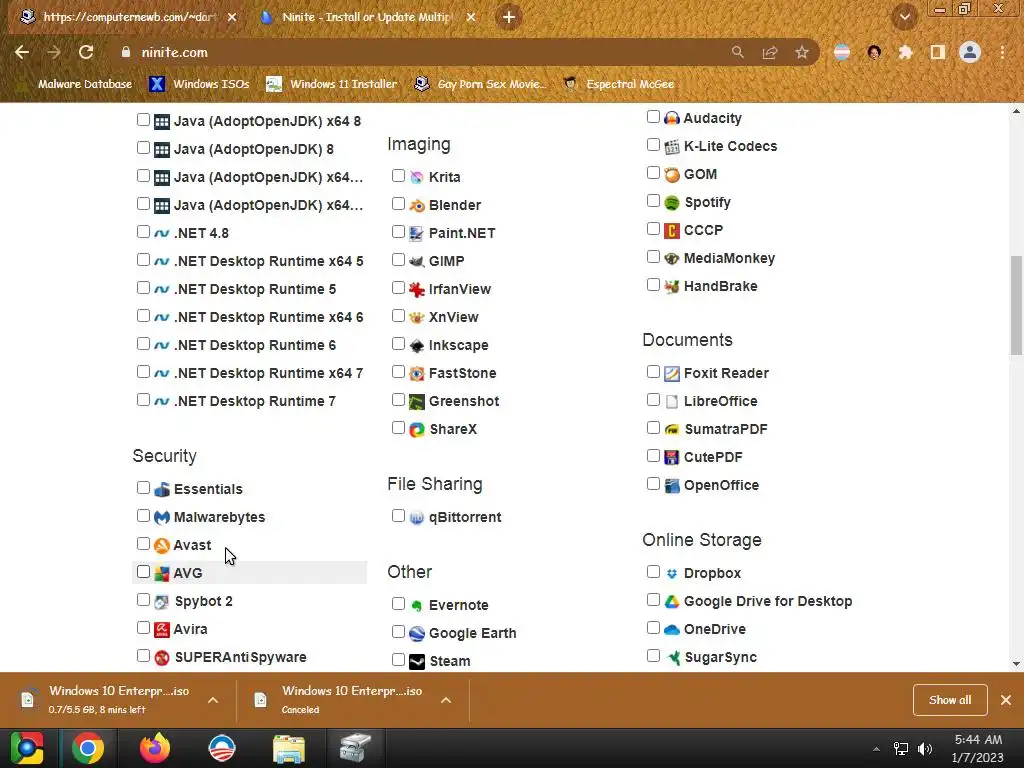The width and height of the screenshot is (1024, 768).
Task: Close the downloads bar
Action: point(1006,700)
